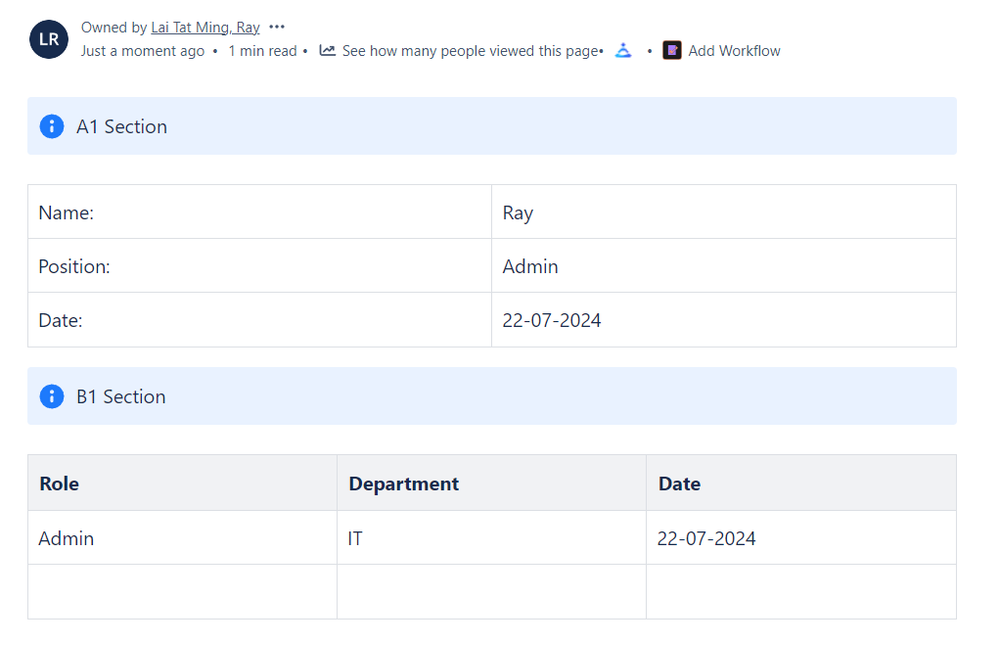Click the A1 Section info icon
999x650 pixels.
[52, 127]
